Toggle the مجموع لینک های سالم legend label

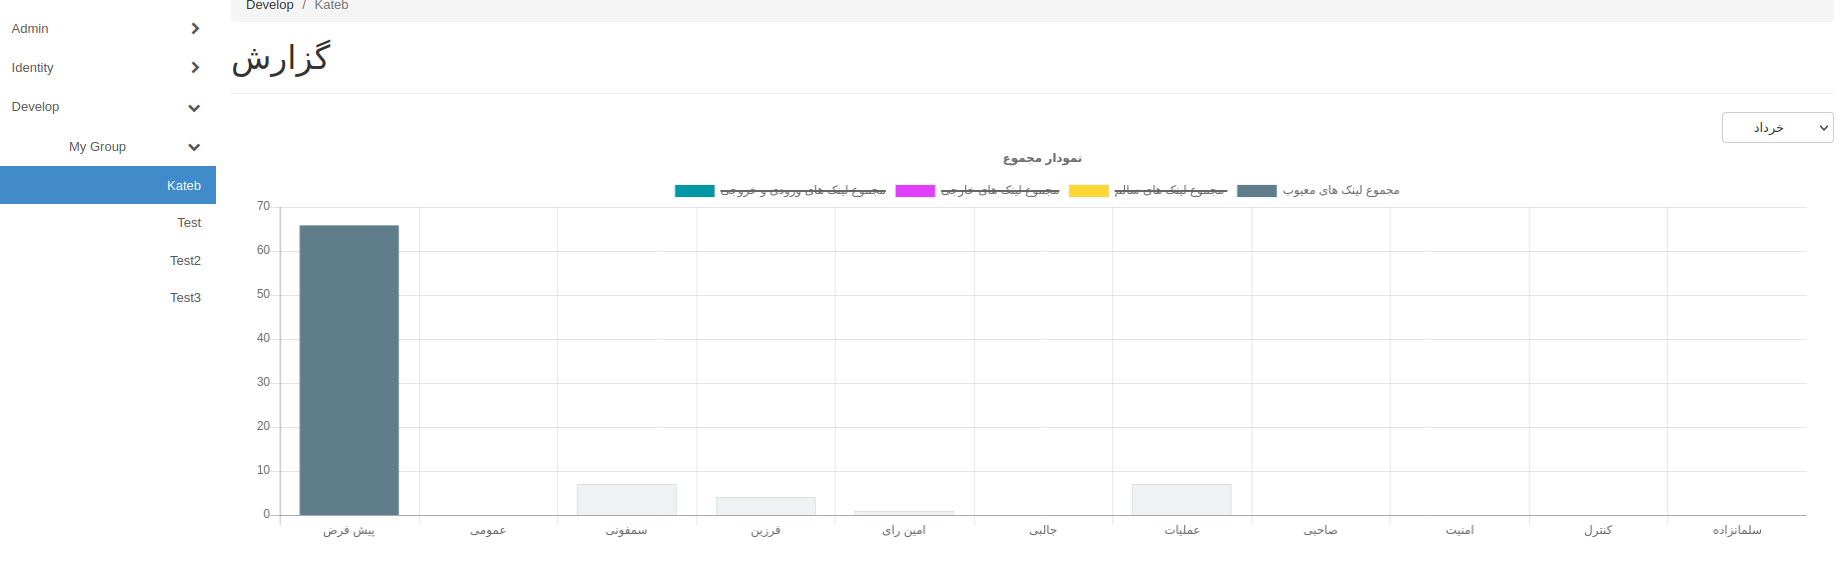point(1171,190)
